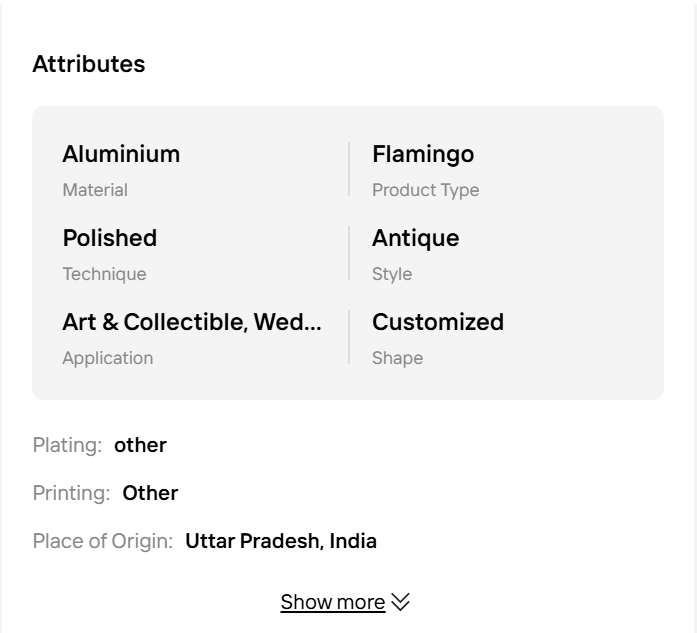Screen dimensions: 697x633
Task: Click the Show more link
Action: [x=332, y=602]
